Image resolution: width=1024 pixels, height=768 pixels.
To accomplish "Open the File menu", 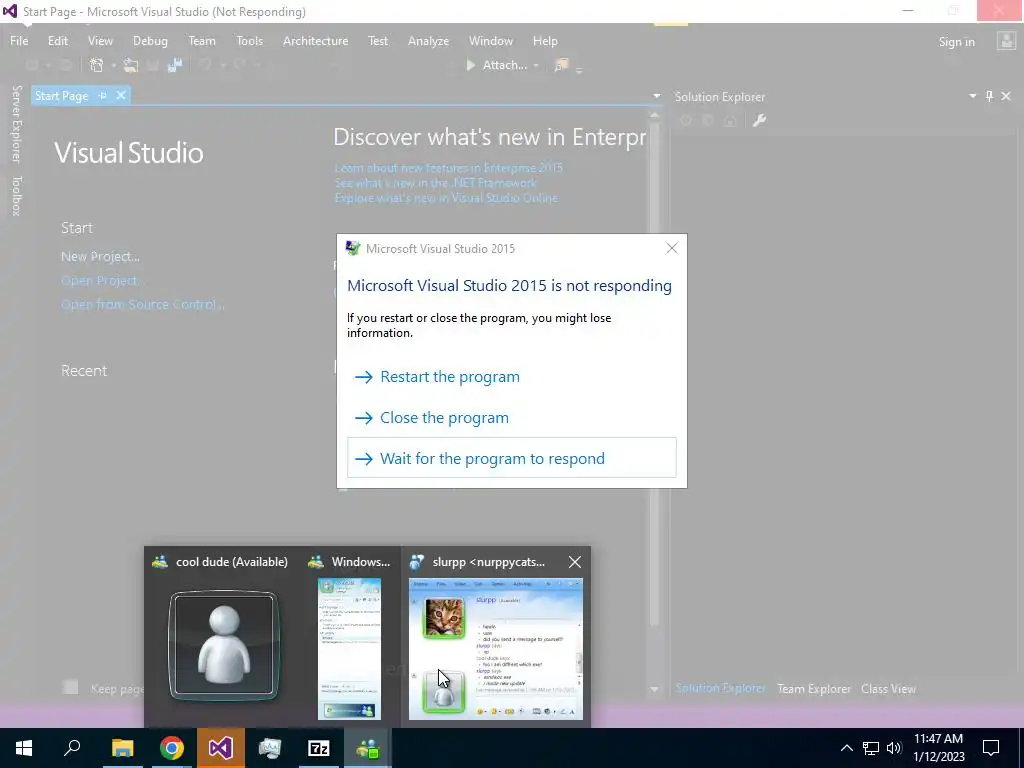I will point(19,40).
